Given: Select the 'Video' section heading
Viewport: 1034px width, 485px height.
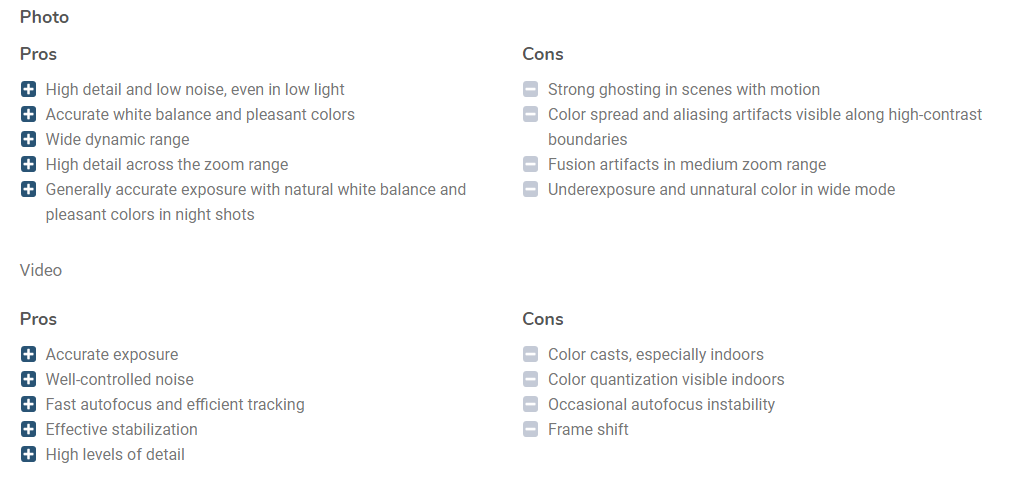Looking at the screenshot, I should (x=41, y=271).
